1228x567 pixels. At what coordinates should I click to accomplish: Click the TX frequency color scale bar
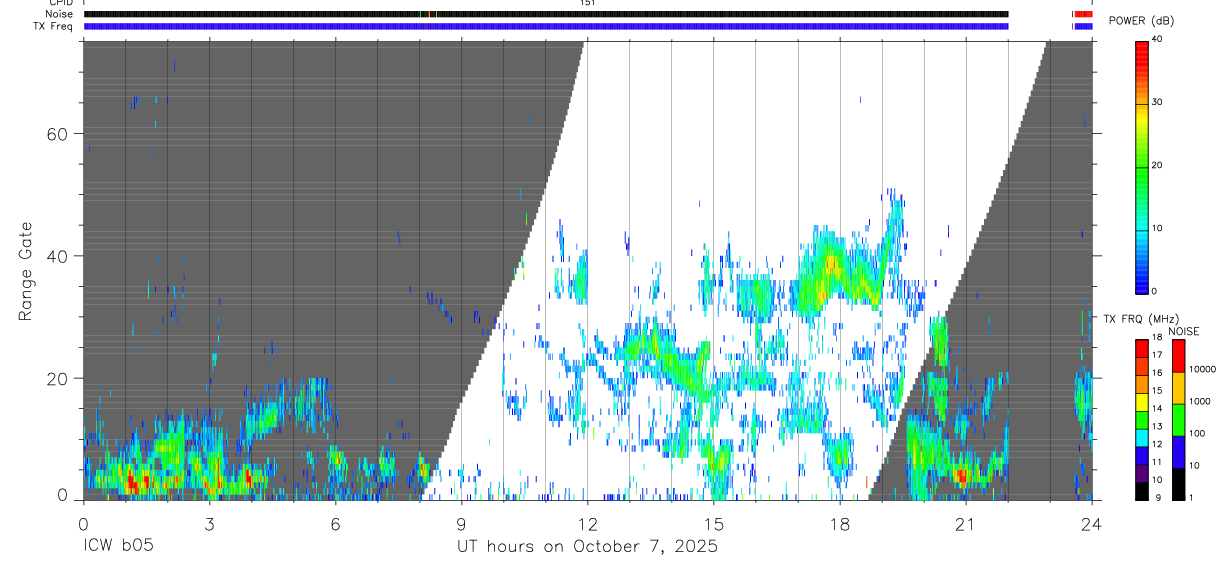click(1141, 419)
